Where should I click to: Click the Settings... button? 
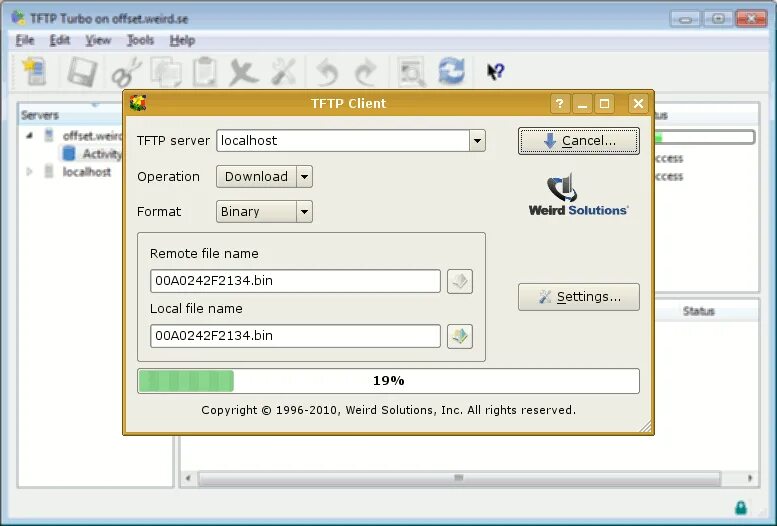point(579,297)
